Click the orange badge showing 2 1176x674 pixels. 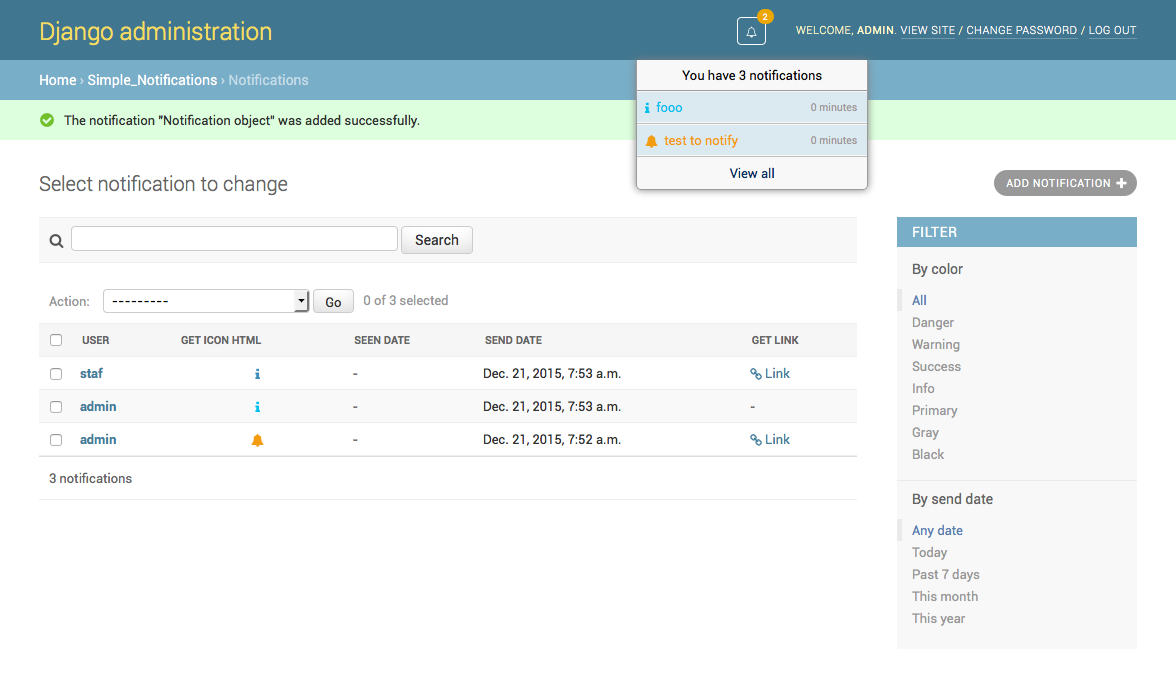[x=764, y=16]
